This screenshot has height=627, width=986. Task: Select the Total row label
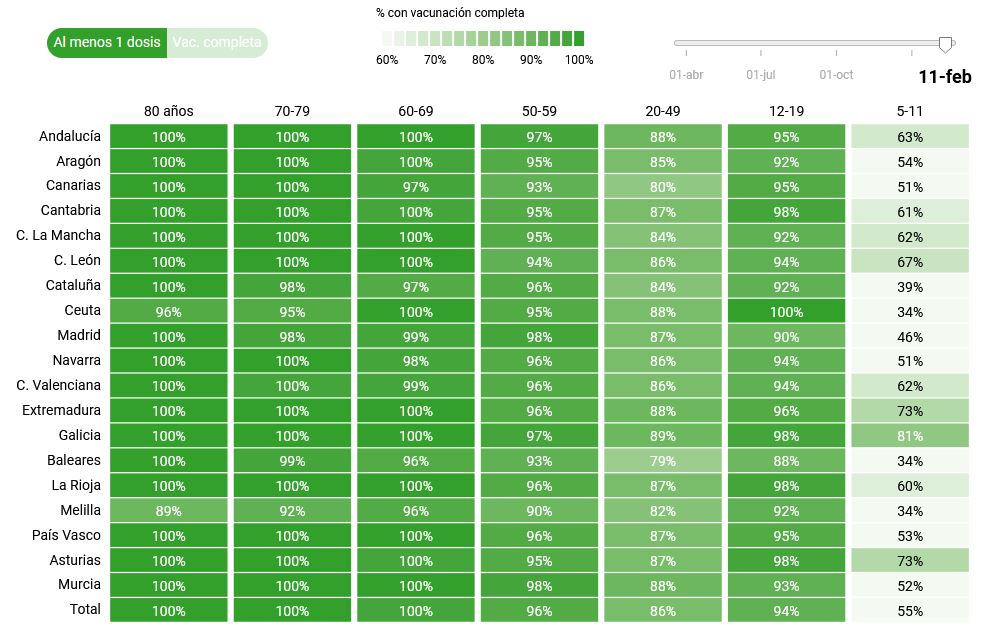(x=84, y=609)
